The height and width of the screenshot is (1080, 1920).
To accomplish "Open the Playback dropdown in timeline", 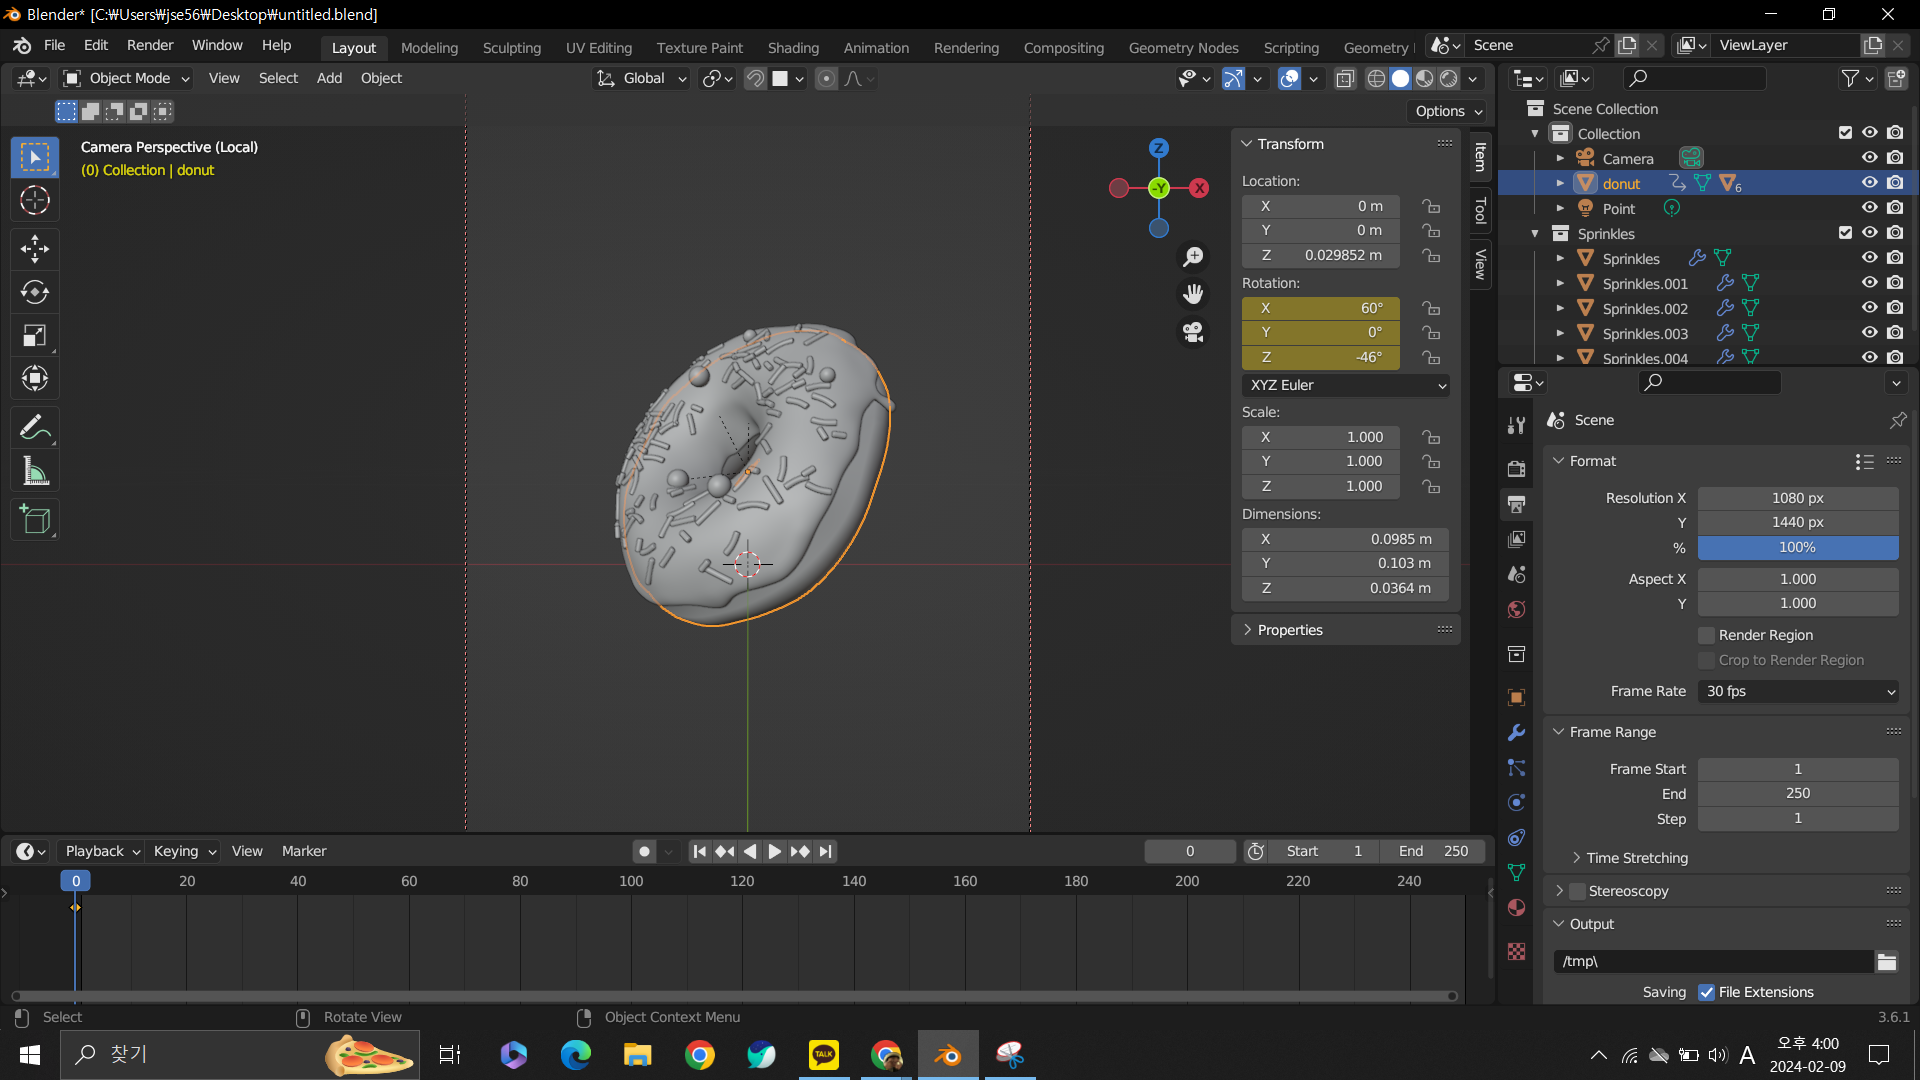I will (x=102, y=851).
